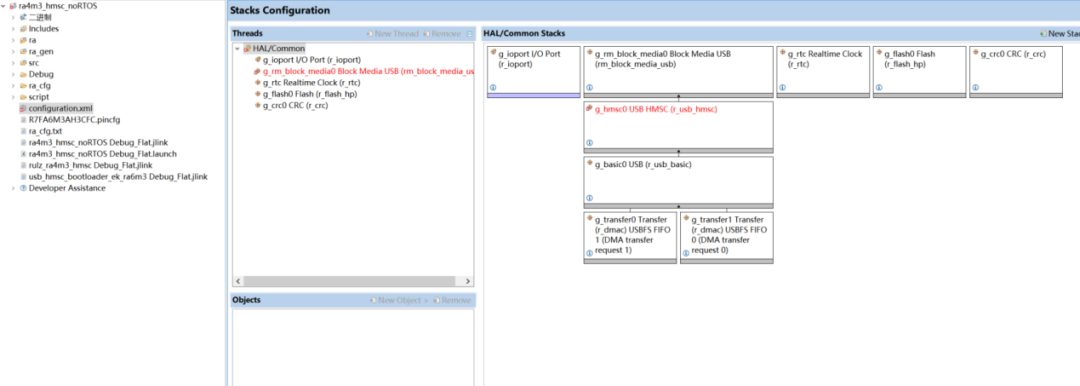Click Threads list scroll right arrow
Screen dimensions: 1080x386
point(468,281)
